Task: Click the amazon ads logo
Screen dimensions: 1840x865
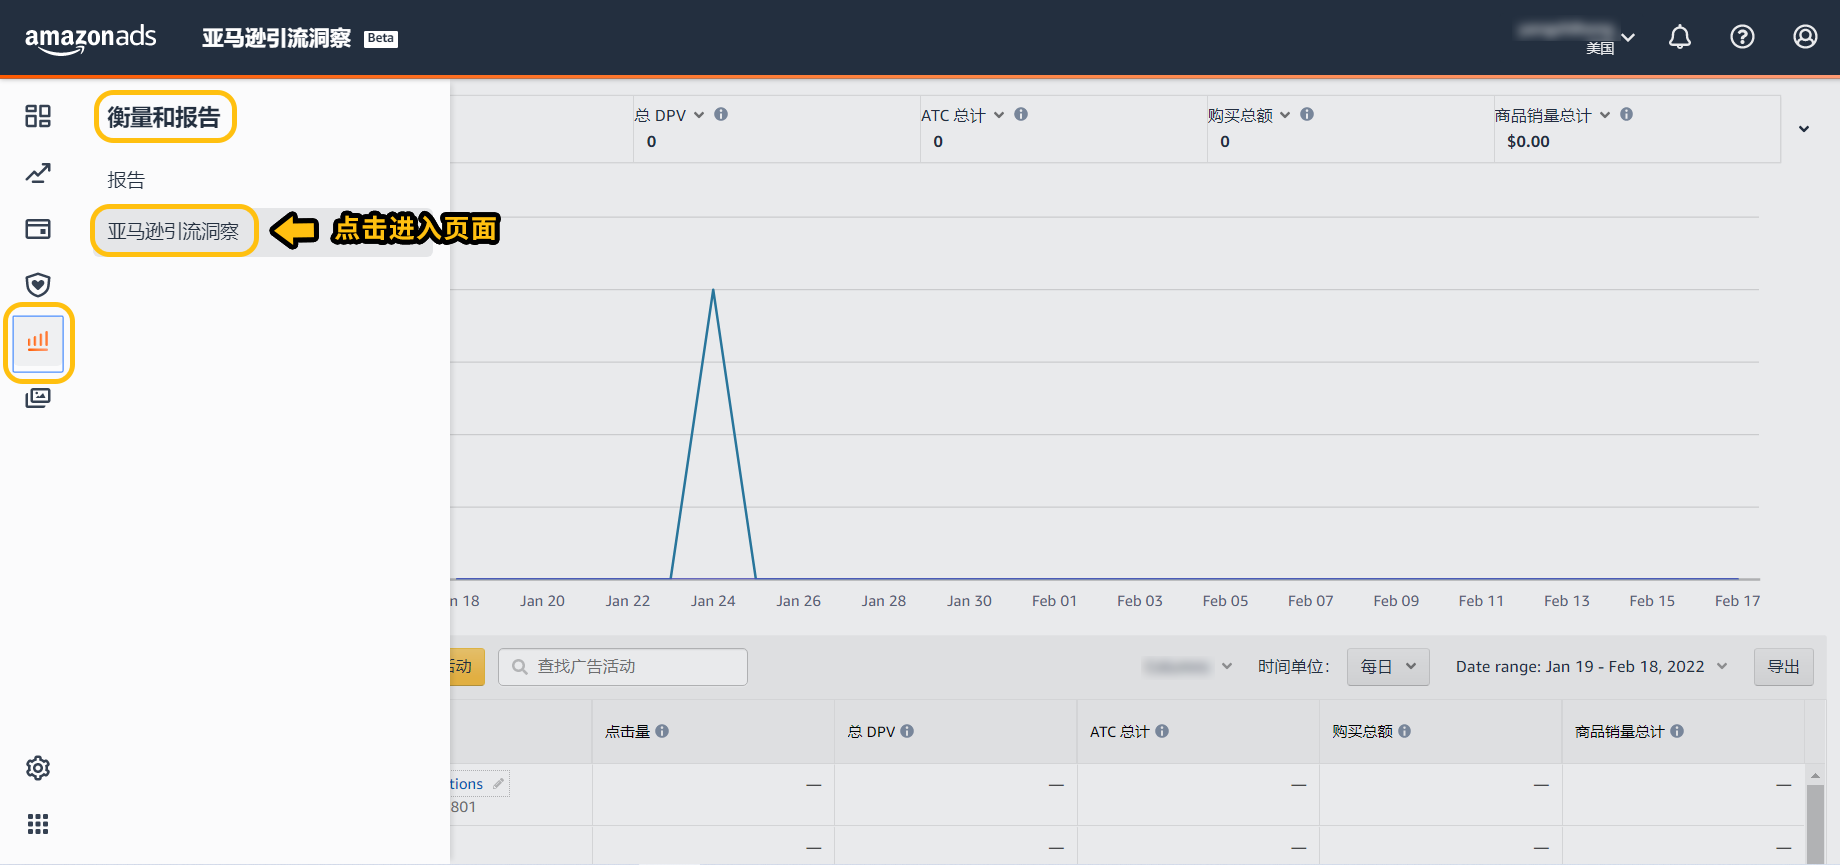Action: pos(90,38)
